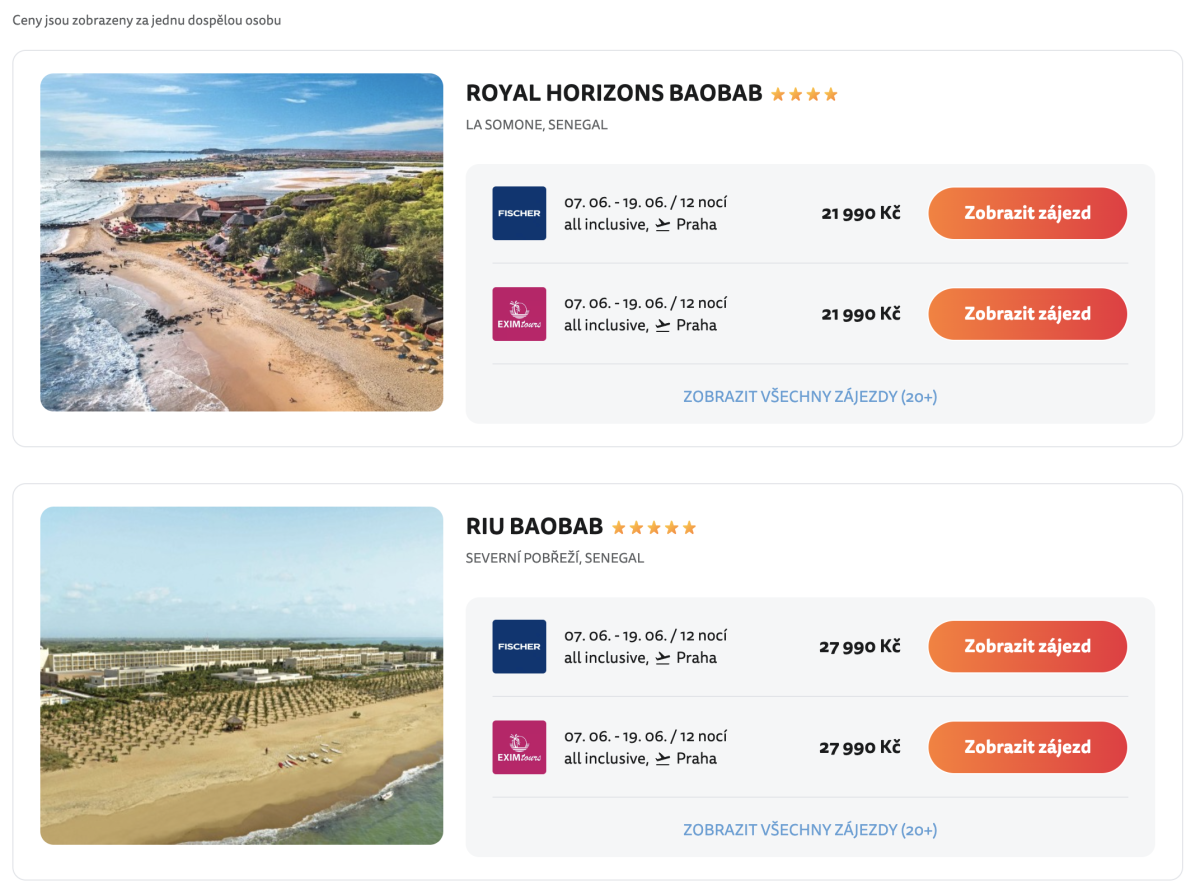Image resolution: width=1200 pixels, height=889 pixels.
Task: Click Exim Tours logo in Royal Horizons Baobab offer
Action: [x=519, y=314]
